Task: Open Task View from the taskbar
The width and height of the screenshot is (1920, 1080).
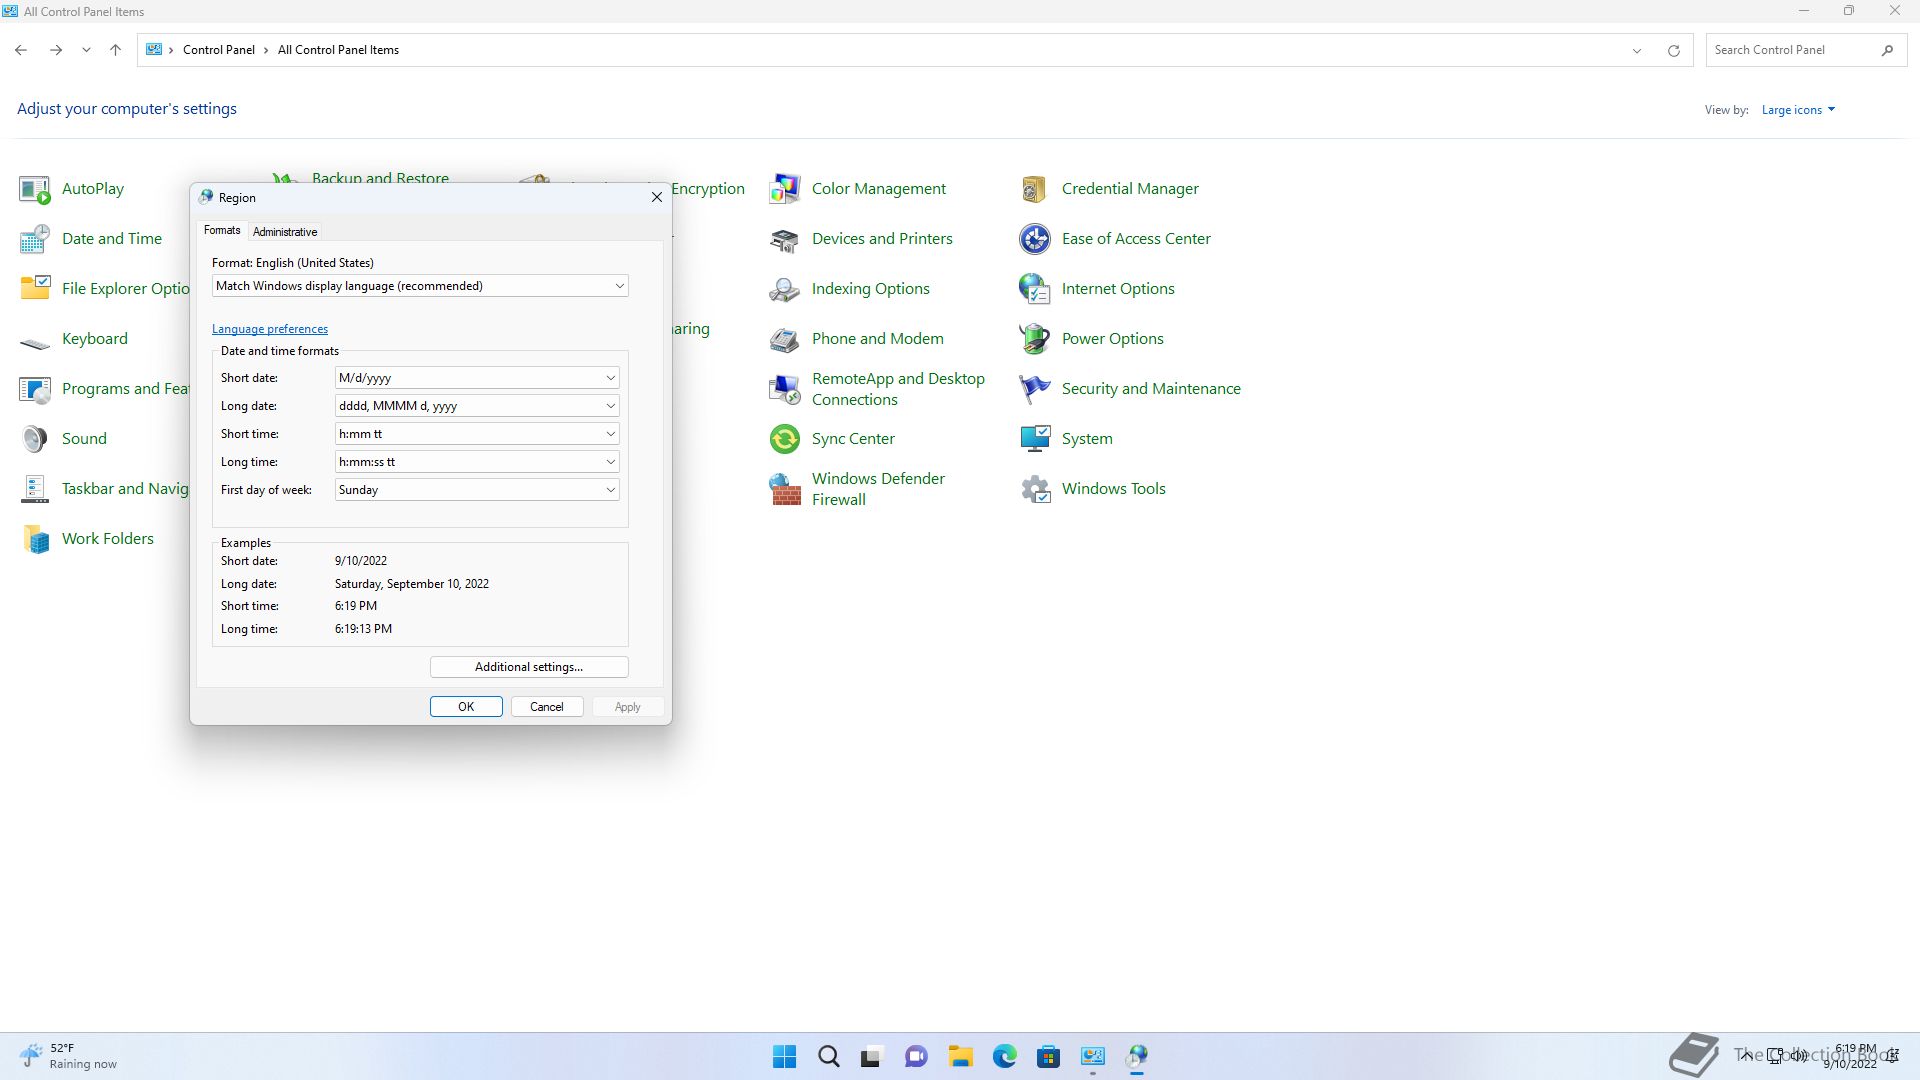Action: pyautogui.click(x=873, y=1056)
